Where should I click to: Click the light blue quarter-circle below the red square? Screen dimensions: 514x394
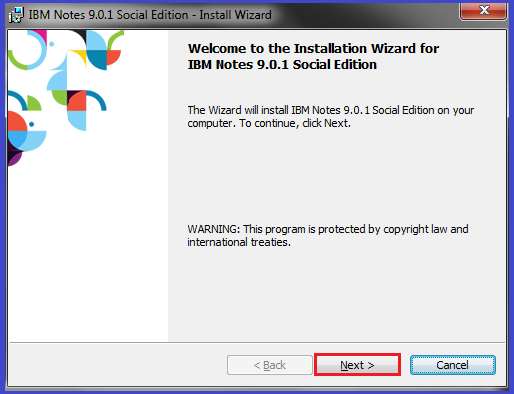(77, 120)
